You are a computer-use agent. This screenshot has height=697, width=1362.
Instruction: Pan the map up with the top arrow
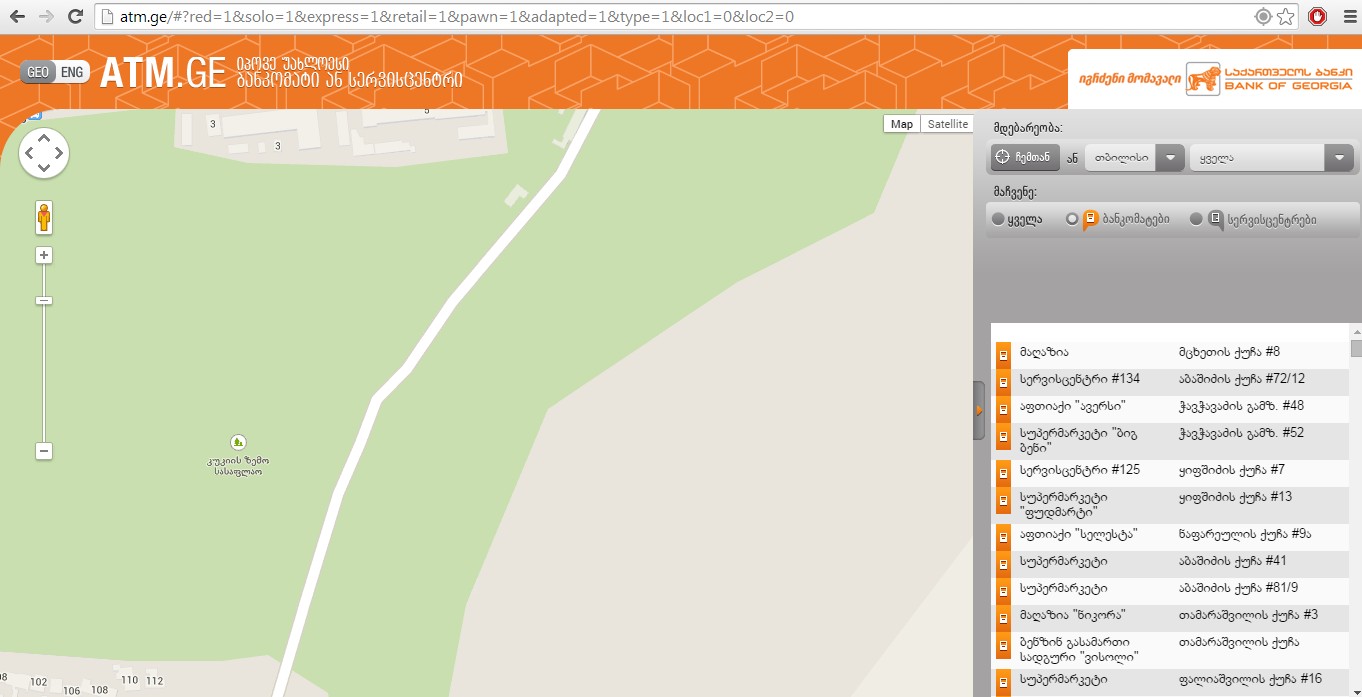tap(44, 139)
